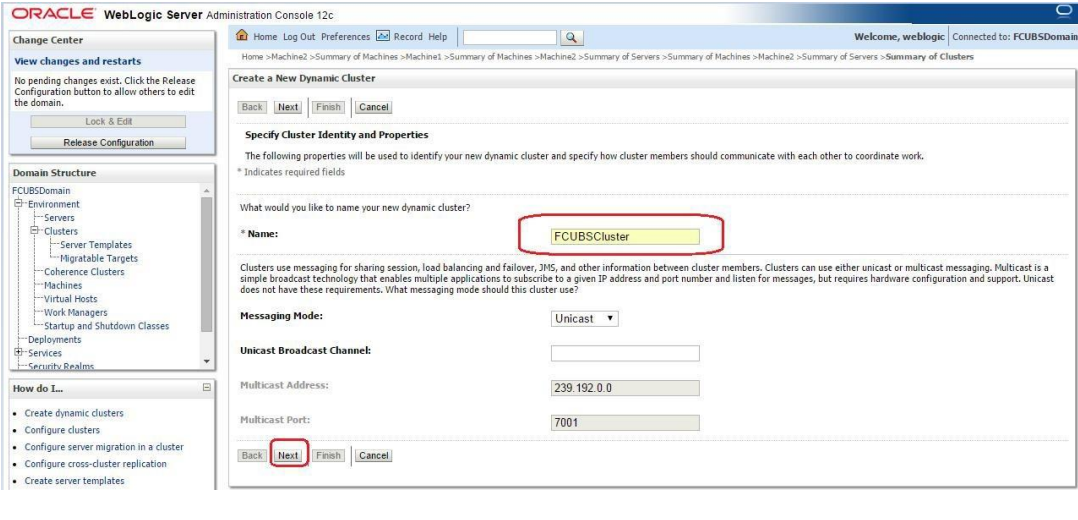This screenshot has width=1078, height=520.
Task: Click the bottom Cancel button
Action: pyautogui.click(x=374, y=456)
